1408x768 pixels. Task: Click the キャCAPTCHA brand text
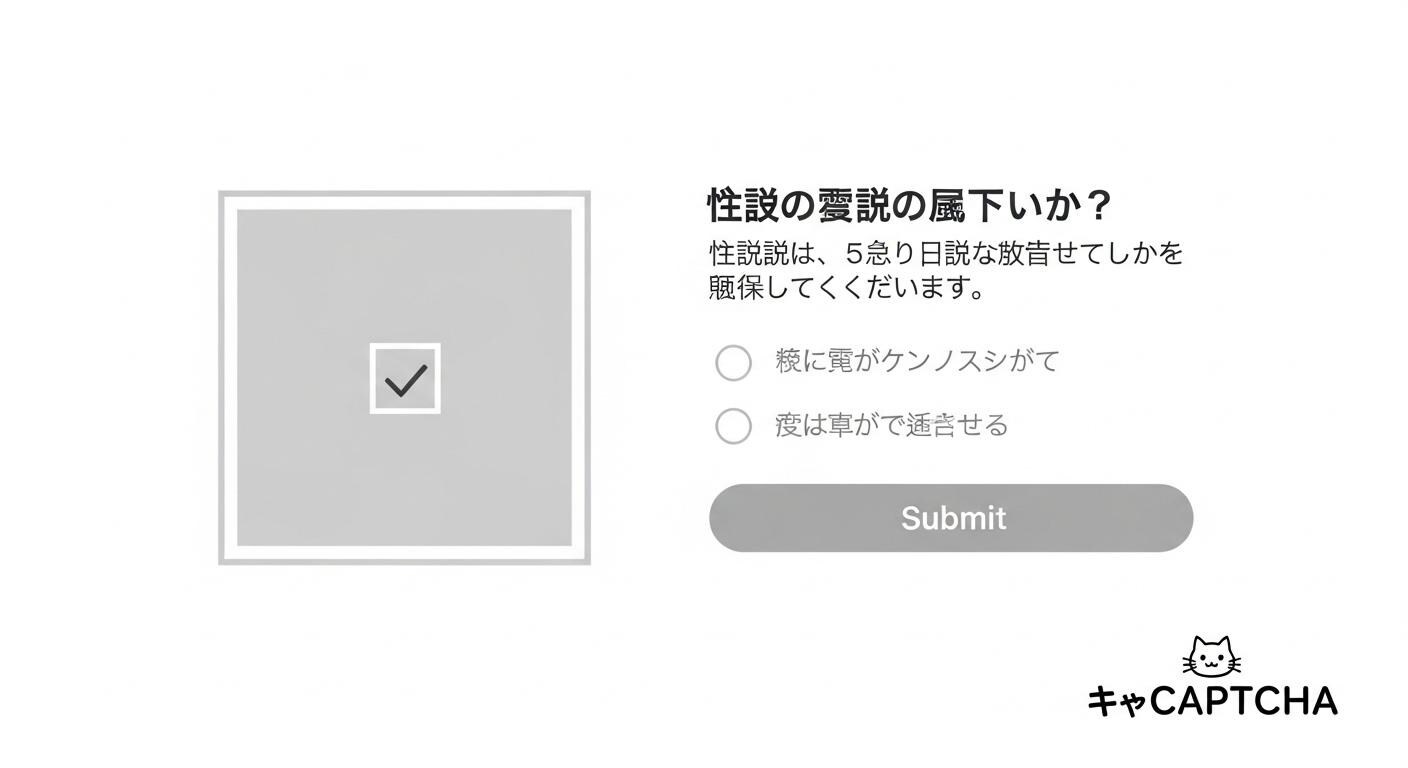pyautogui.click(x=1212, y=701)
